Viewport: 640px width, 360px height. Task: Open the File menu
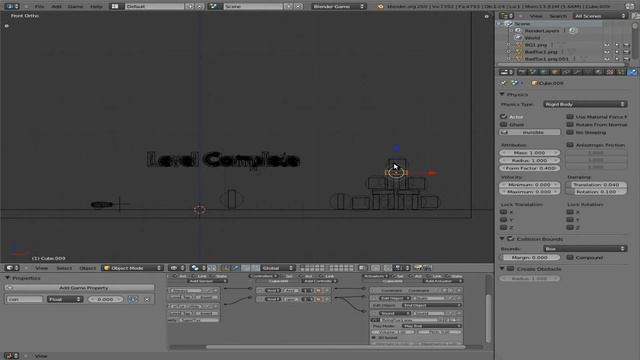[39, 6]
